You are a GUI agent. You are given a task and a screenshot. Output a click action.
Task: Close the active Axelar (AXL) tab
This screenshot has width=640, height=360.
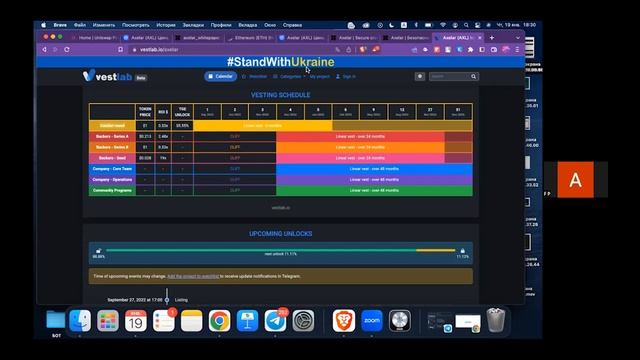480,38
